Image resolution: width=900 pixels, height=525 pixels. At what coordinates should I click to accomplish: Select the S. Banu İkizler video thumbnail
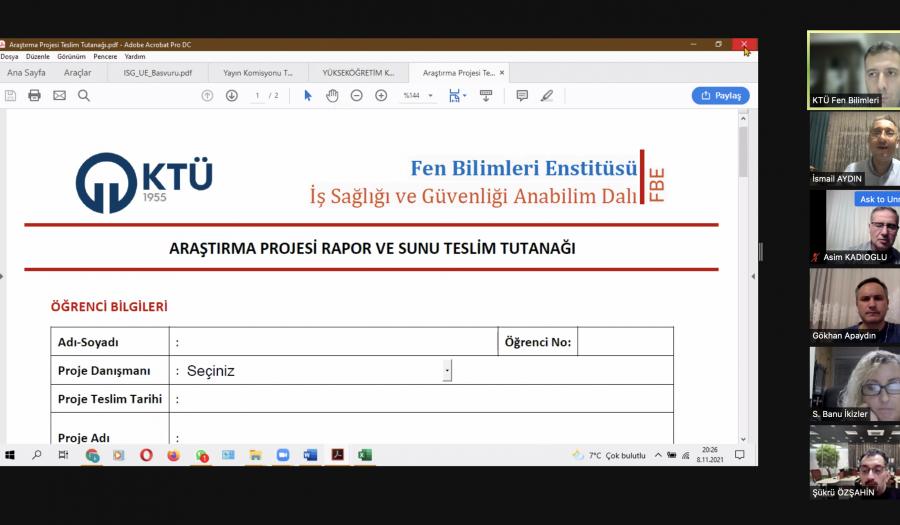pos(855,384)
